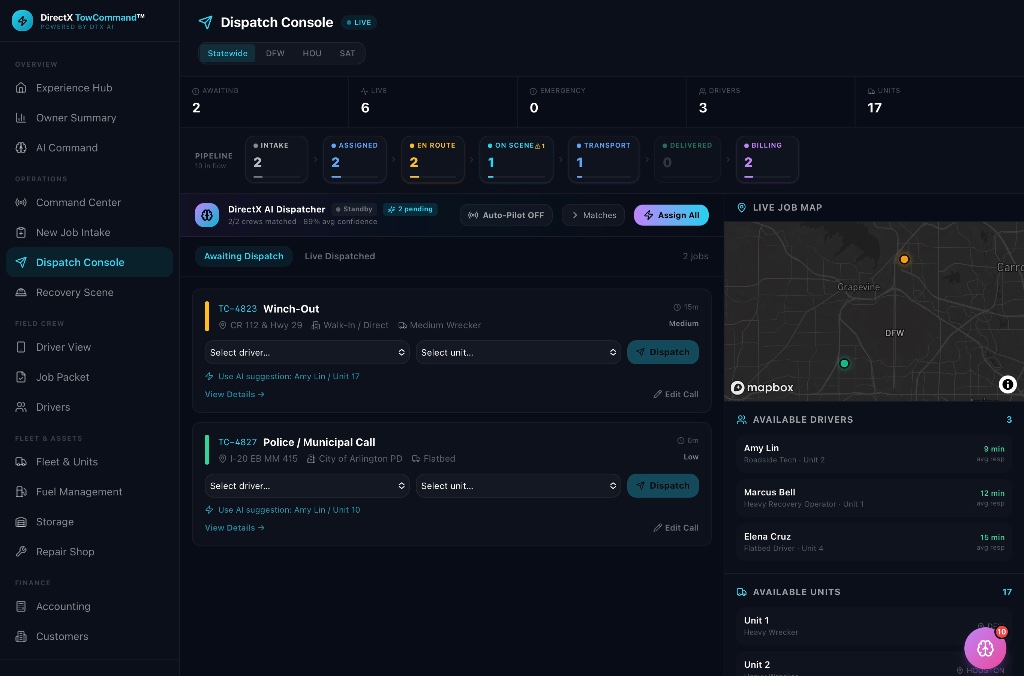The height and width of the screenshot is (676, 1024).
Task: Select driver Elena Cruz in Available Drivers
Action: click(874, 542)
